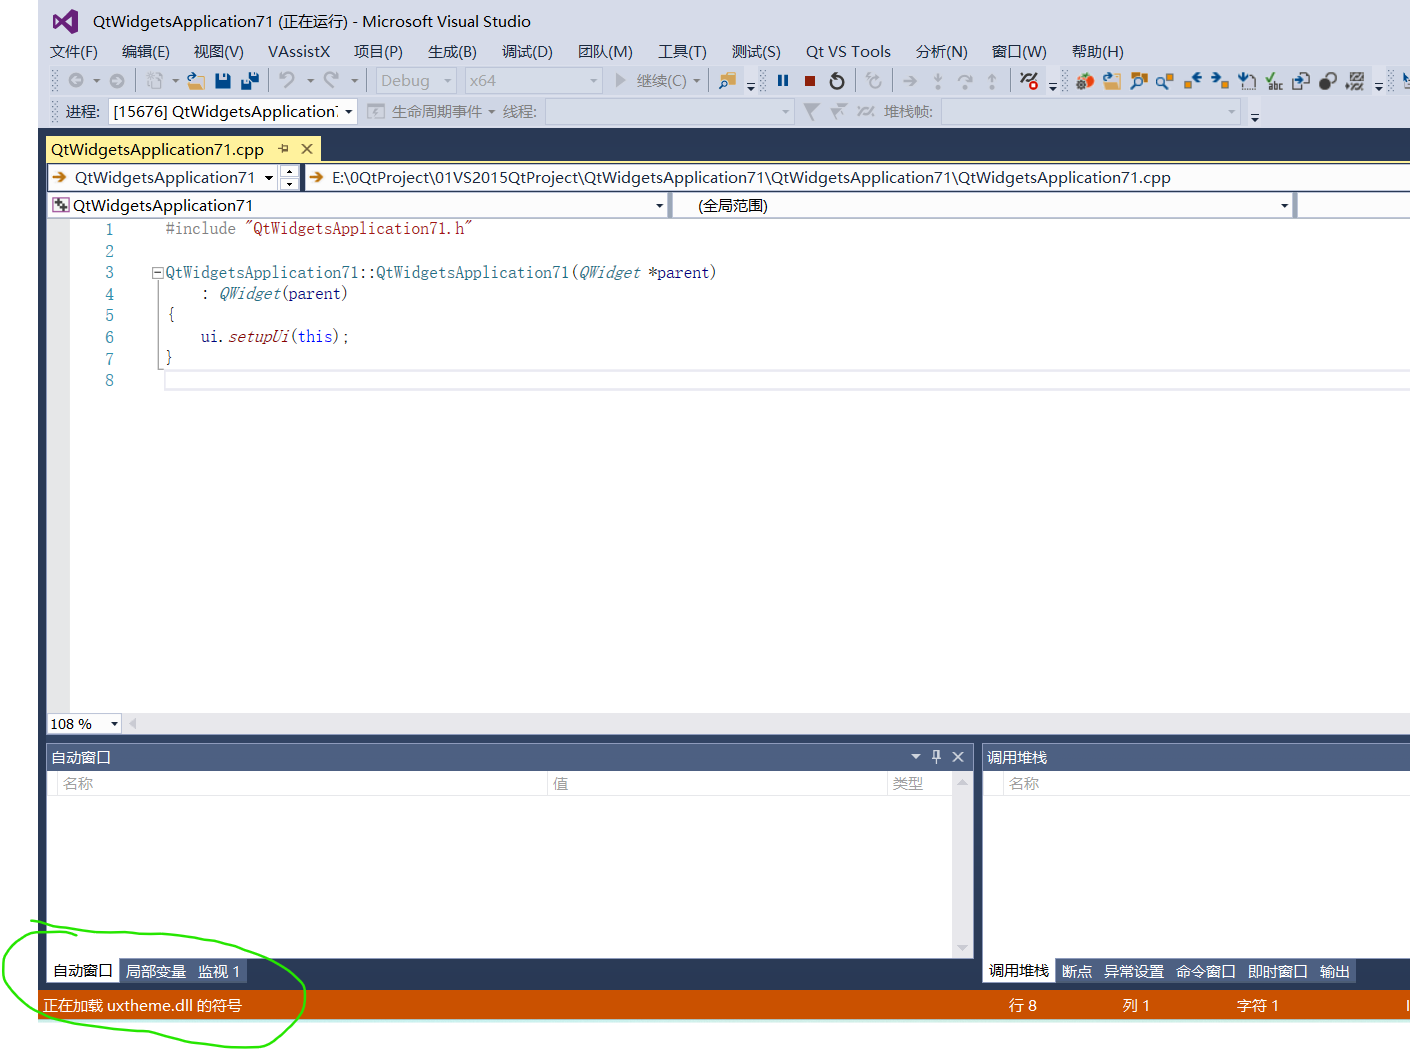
Task: Restart the debug session icon
Action: 836,80
